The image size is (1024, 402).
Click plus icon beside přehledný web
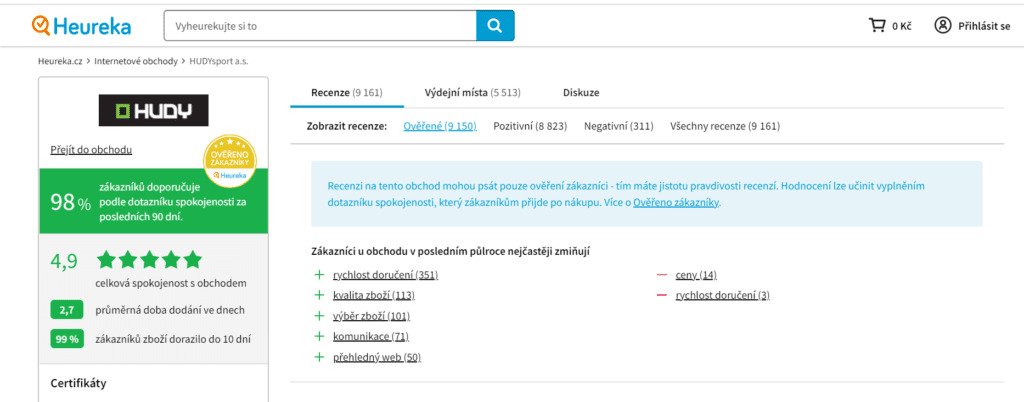tap(319, 357)
